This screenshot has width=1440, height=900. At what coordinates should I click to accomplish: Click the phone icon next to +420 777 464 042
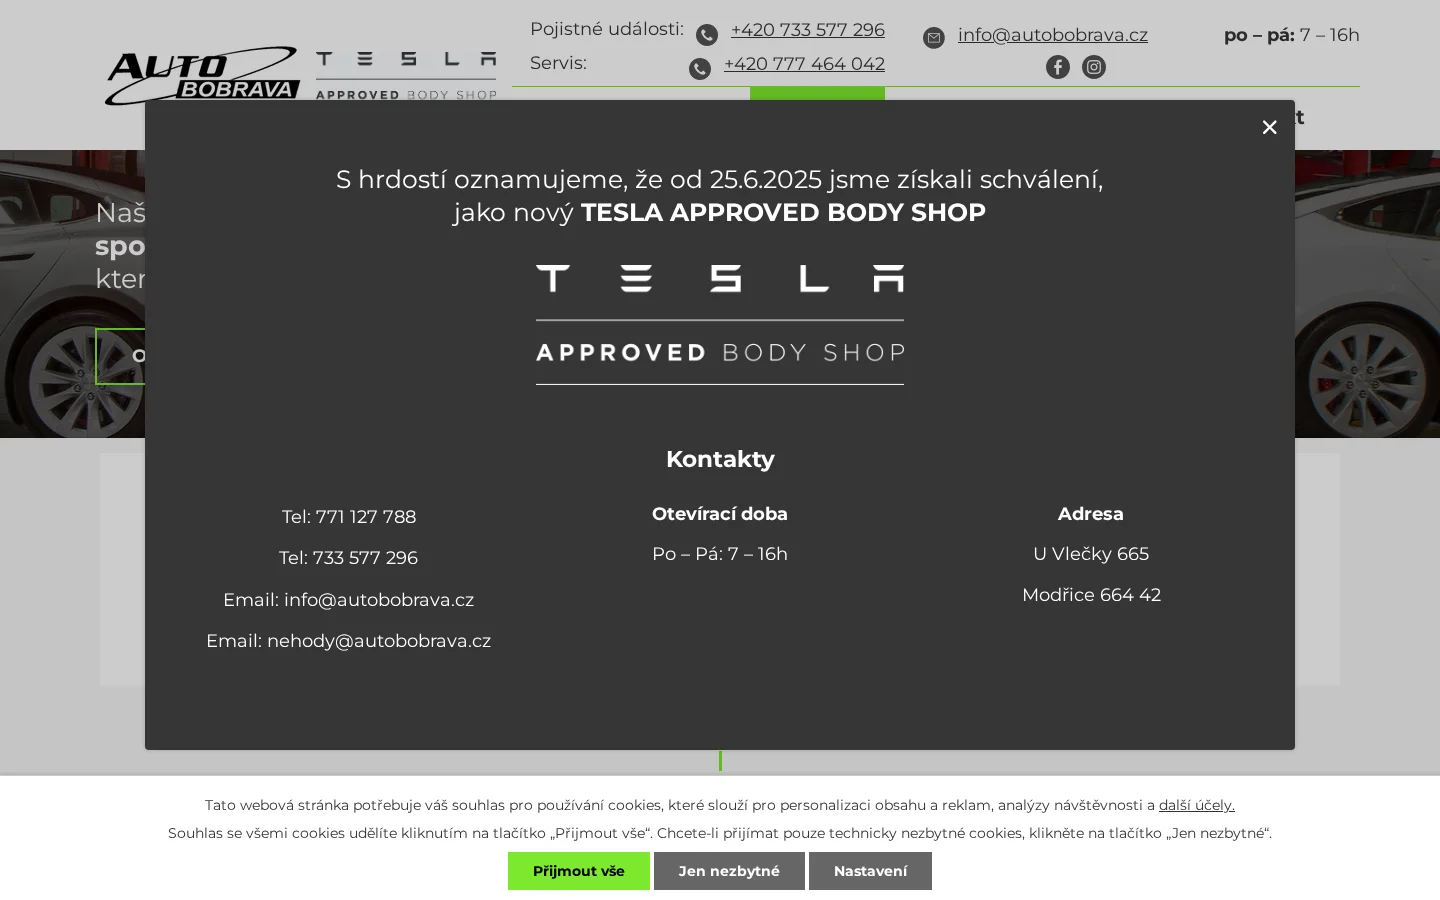click(700, 69)
